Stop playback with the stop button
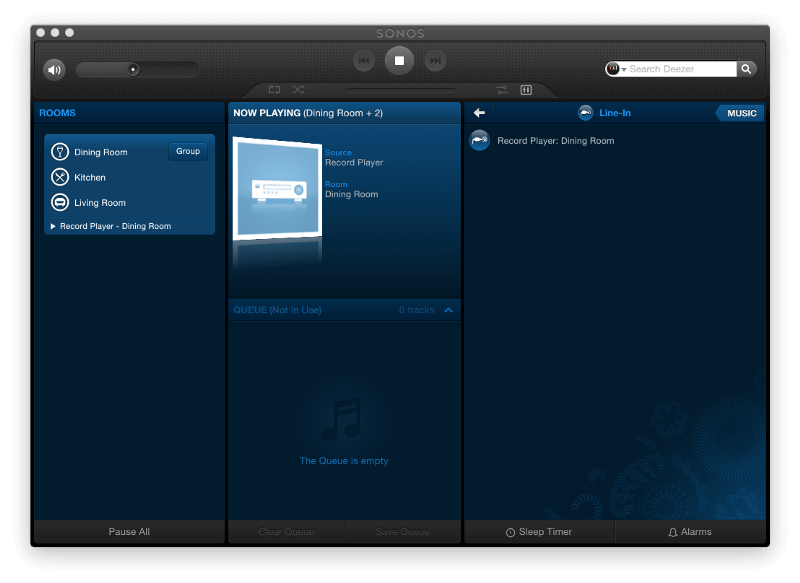The width and height of the screenshot is (800, 583). point(399,61)
